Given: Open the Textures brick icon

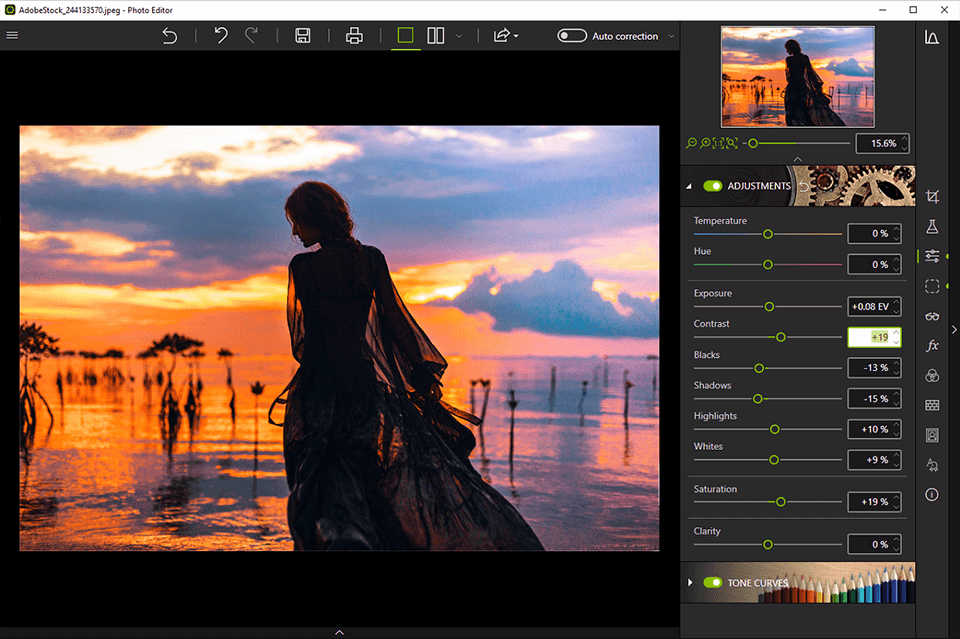Looking at the screenshot, I should pyautogui.click(x=932, y=405).
